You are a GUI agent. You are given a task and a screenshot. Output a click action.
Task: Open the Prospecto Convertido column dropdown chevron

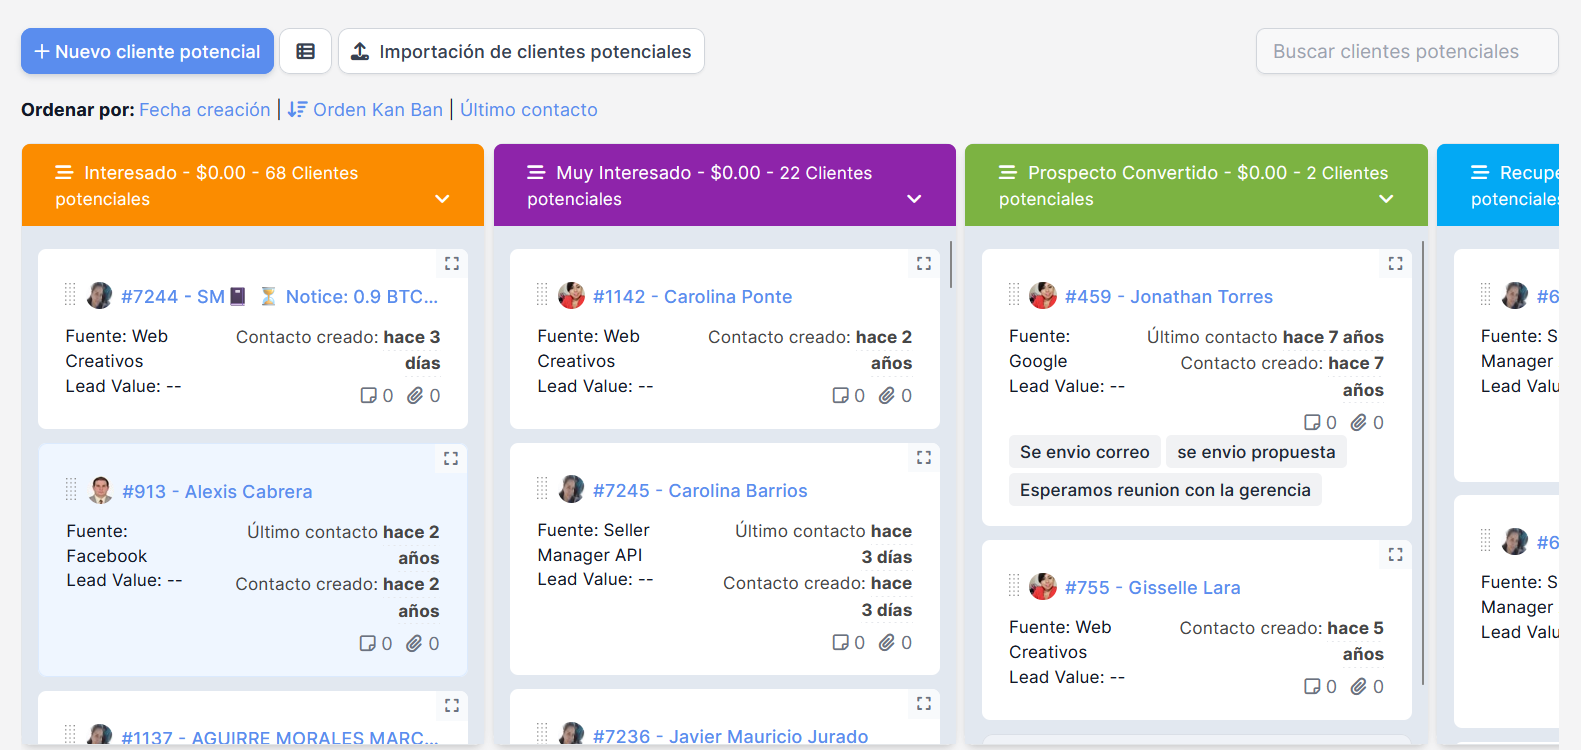1386,199
